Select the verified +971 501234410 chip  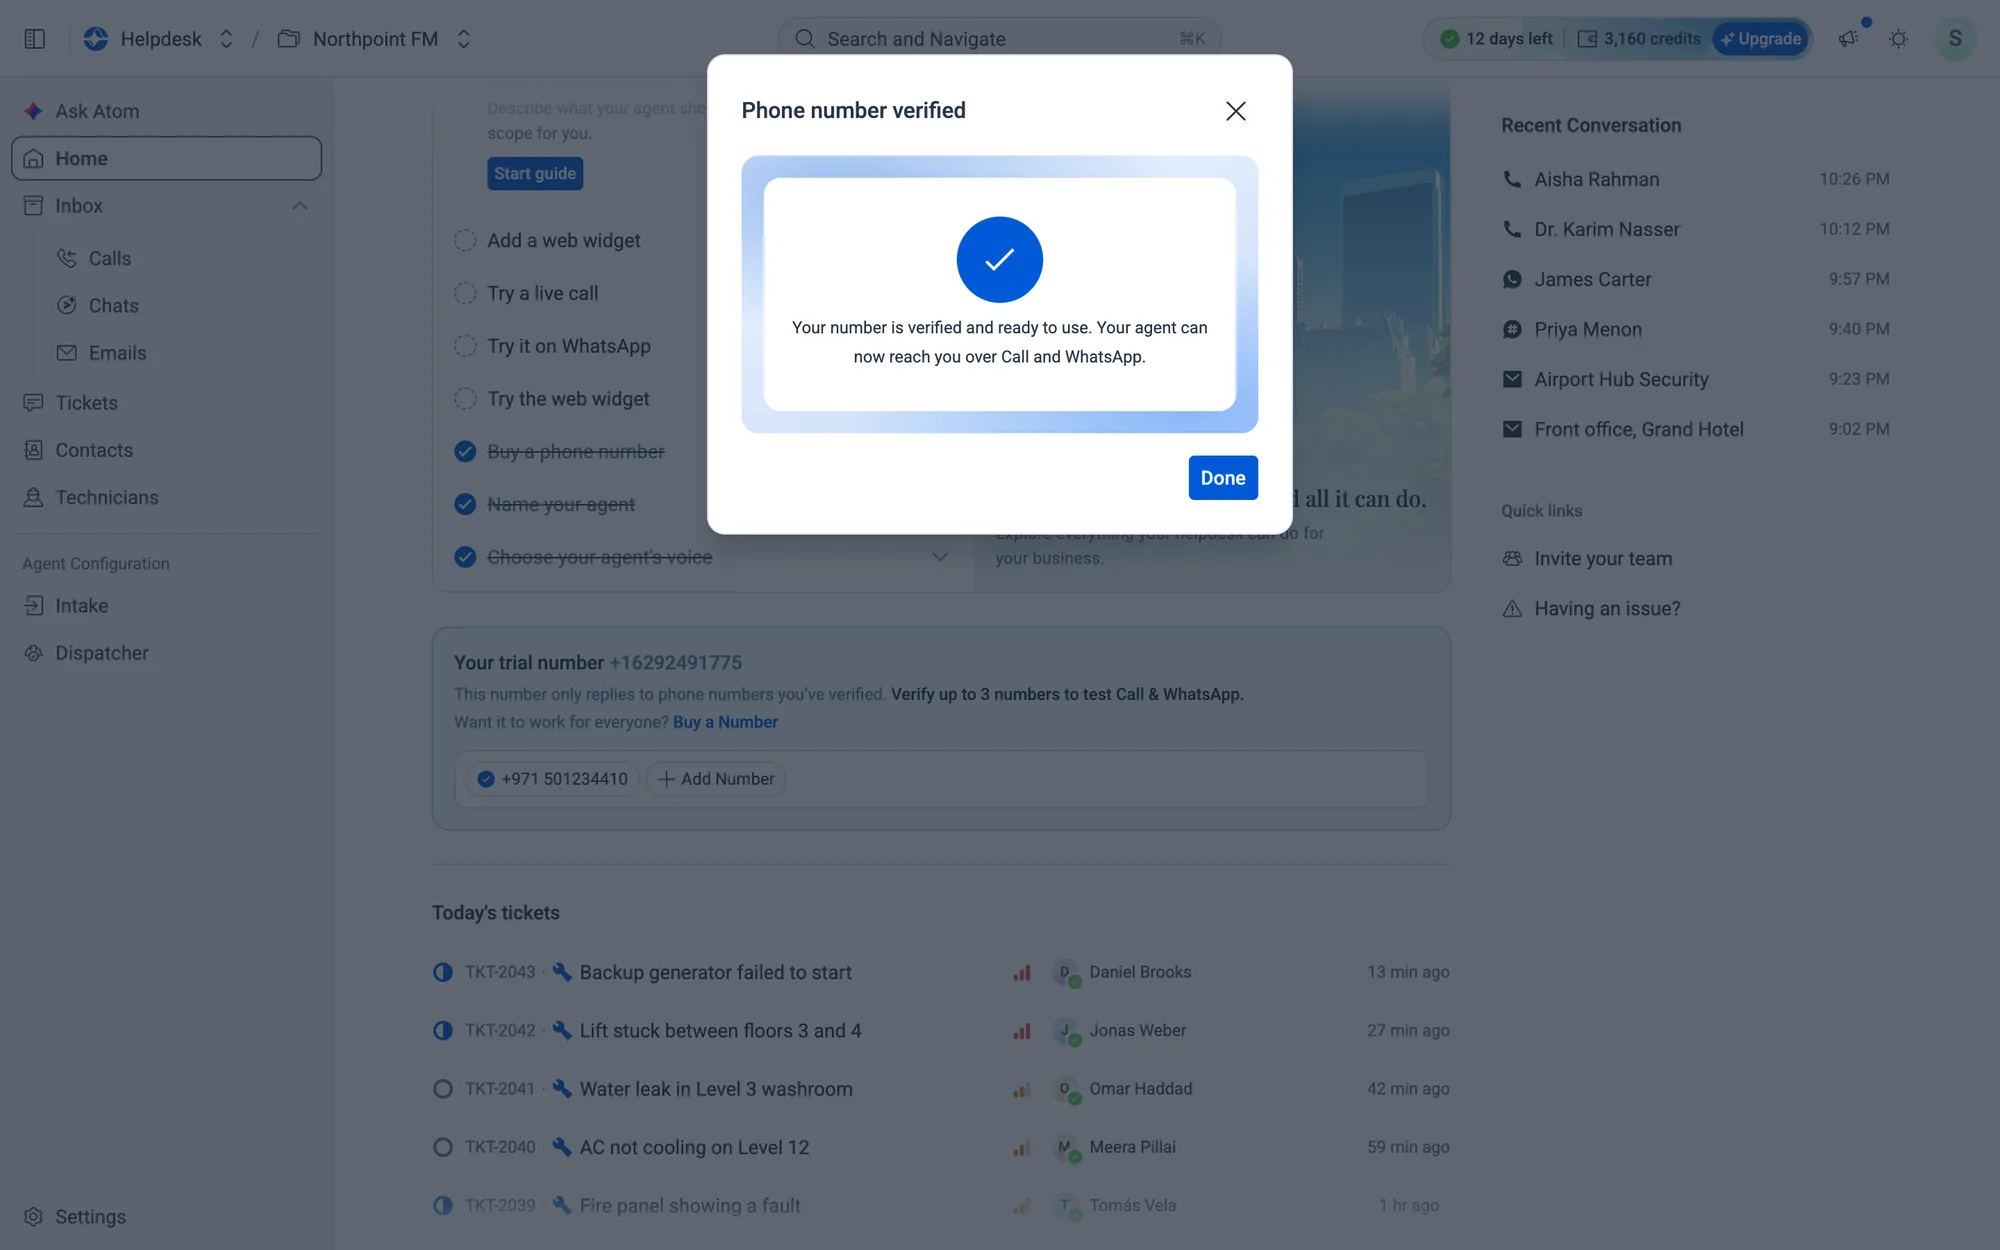click(x=553, y=779)
